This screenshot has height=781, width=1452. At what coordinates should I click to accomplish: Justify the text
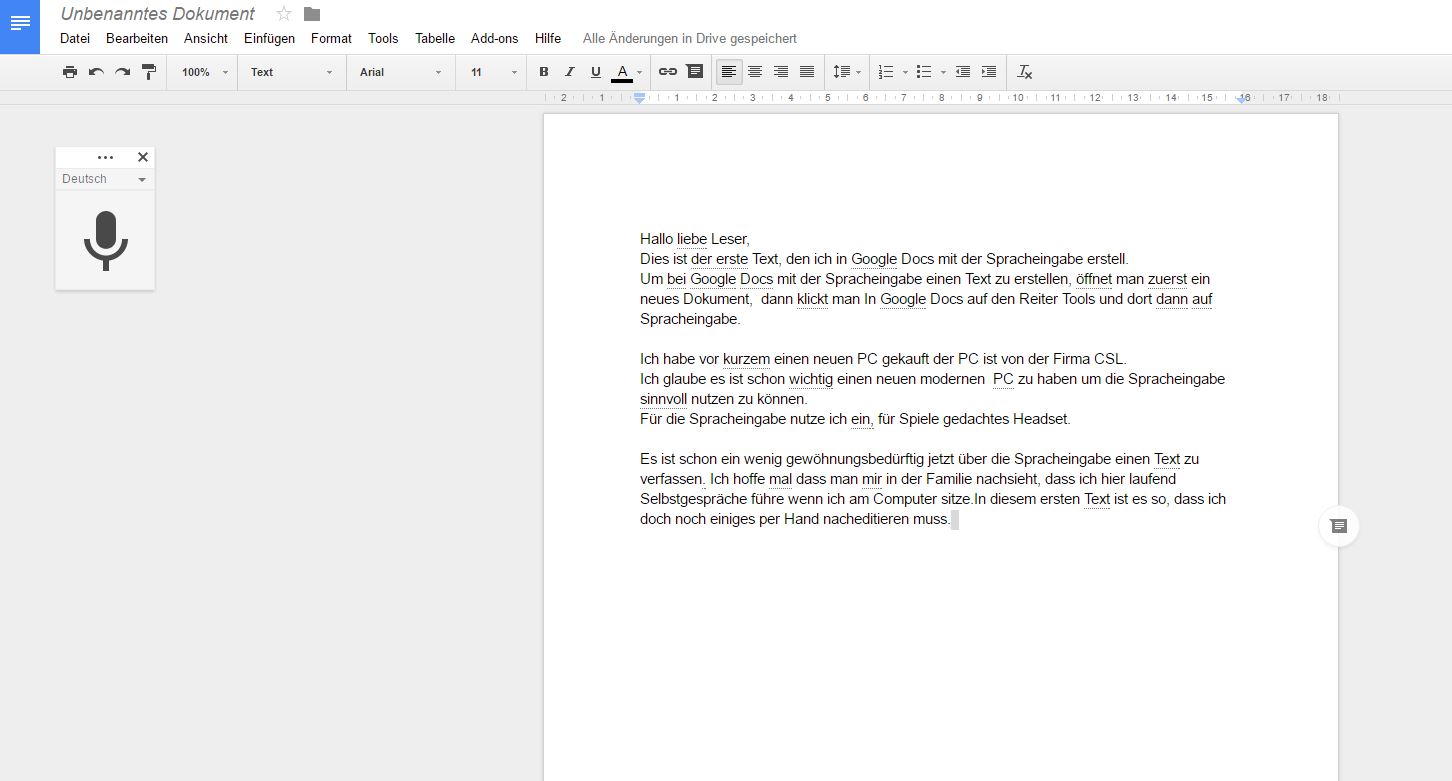tap(807, 72)
